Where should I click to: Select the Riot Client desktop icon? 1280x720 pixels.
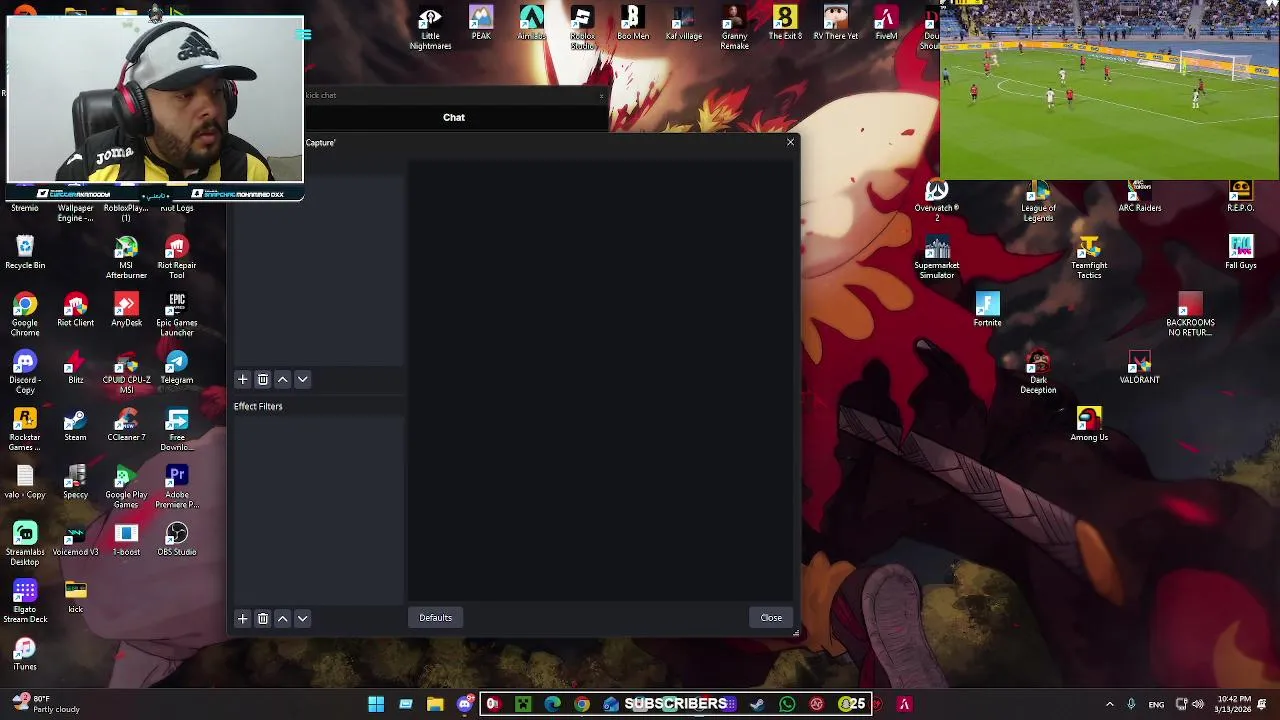75,309
